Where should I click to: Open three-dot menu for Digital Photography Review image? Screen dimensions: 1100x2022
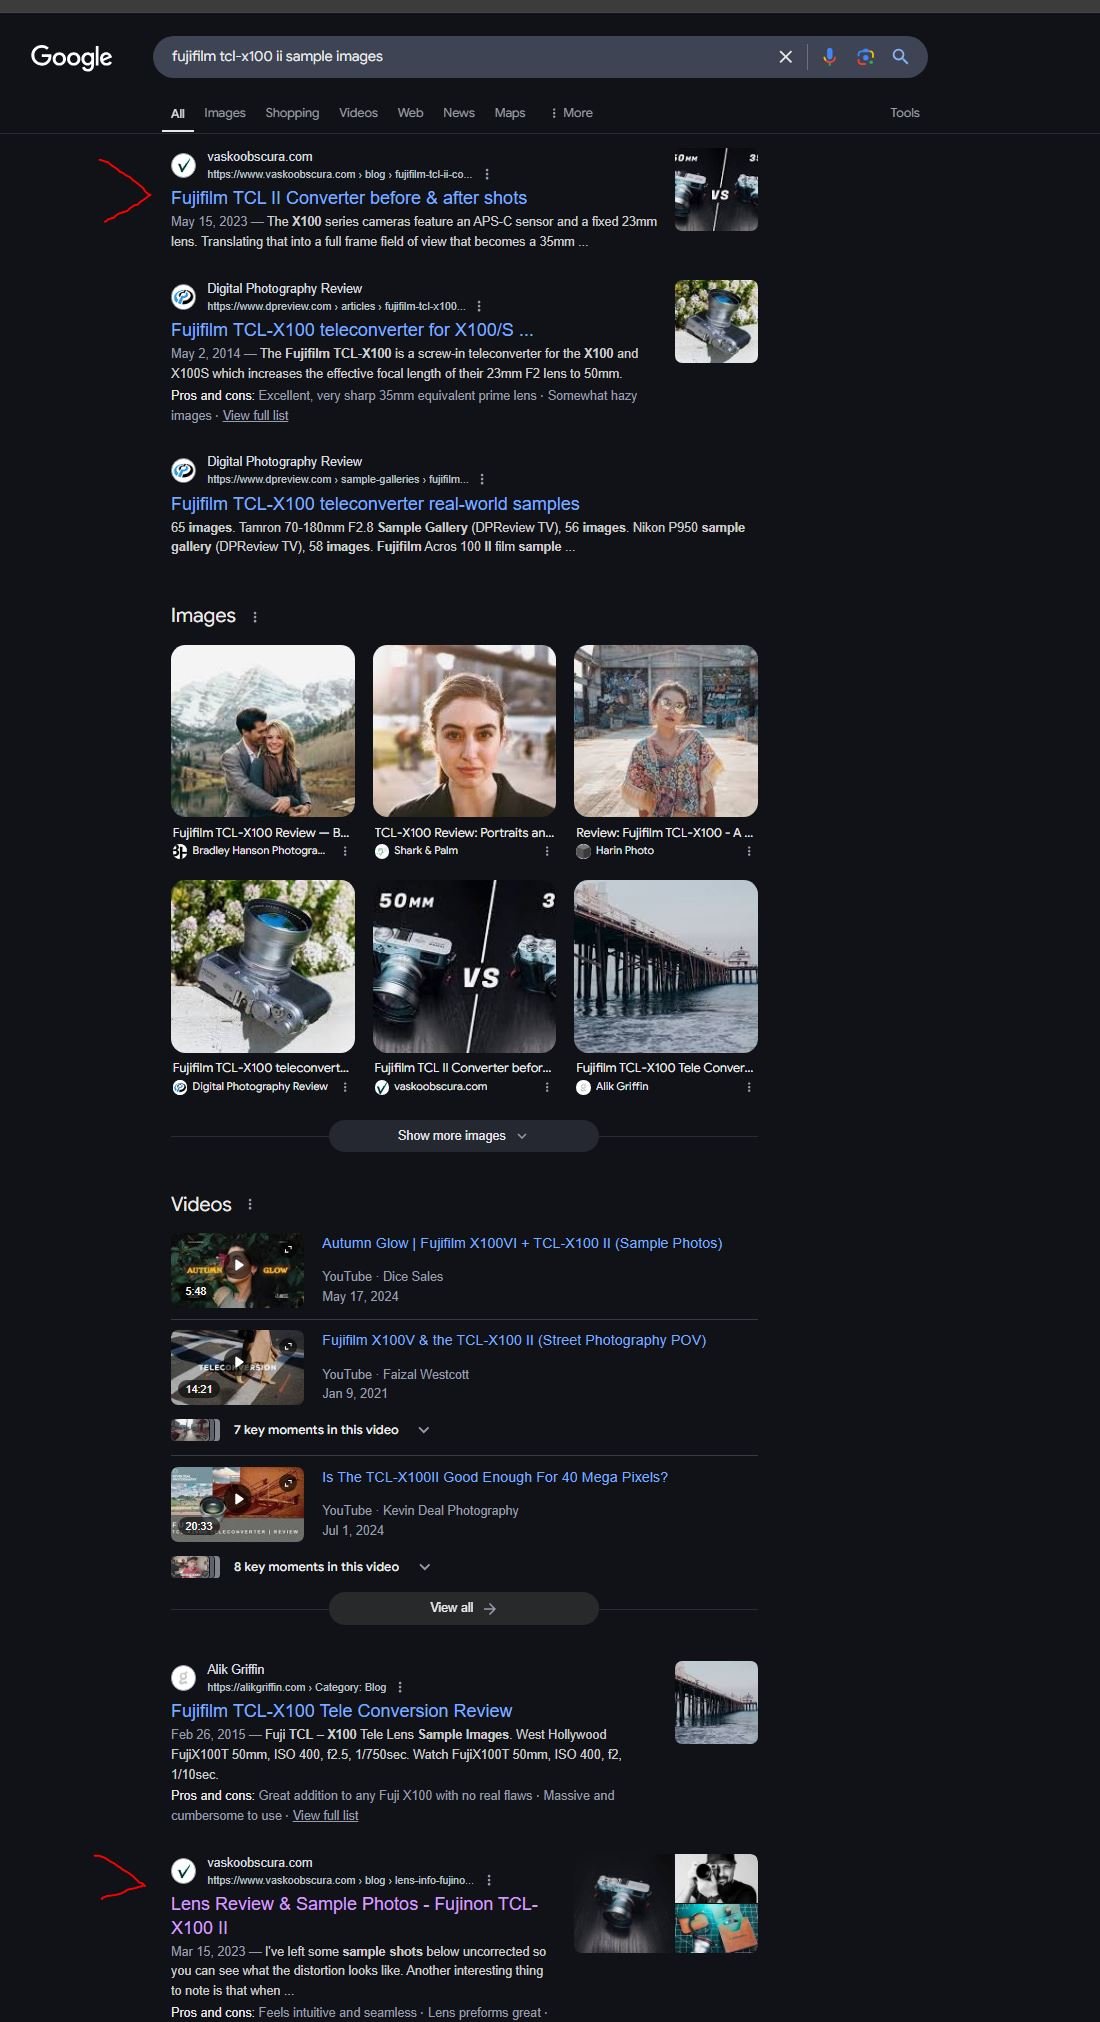click(345, 1087)
